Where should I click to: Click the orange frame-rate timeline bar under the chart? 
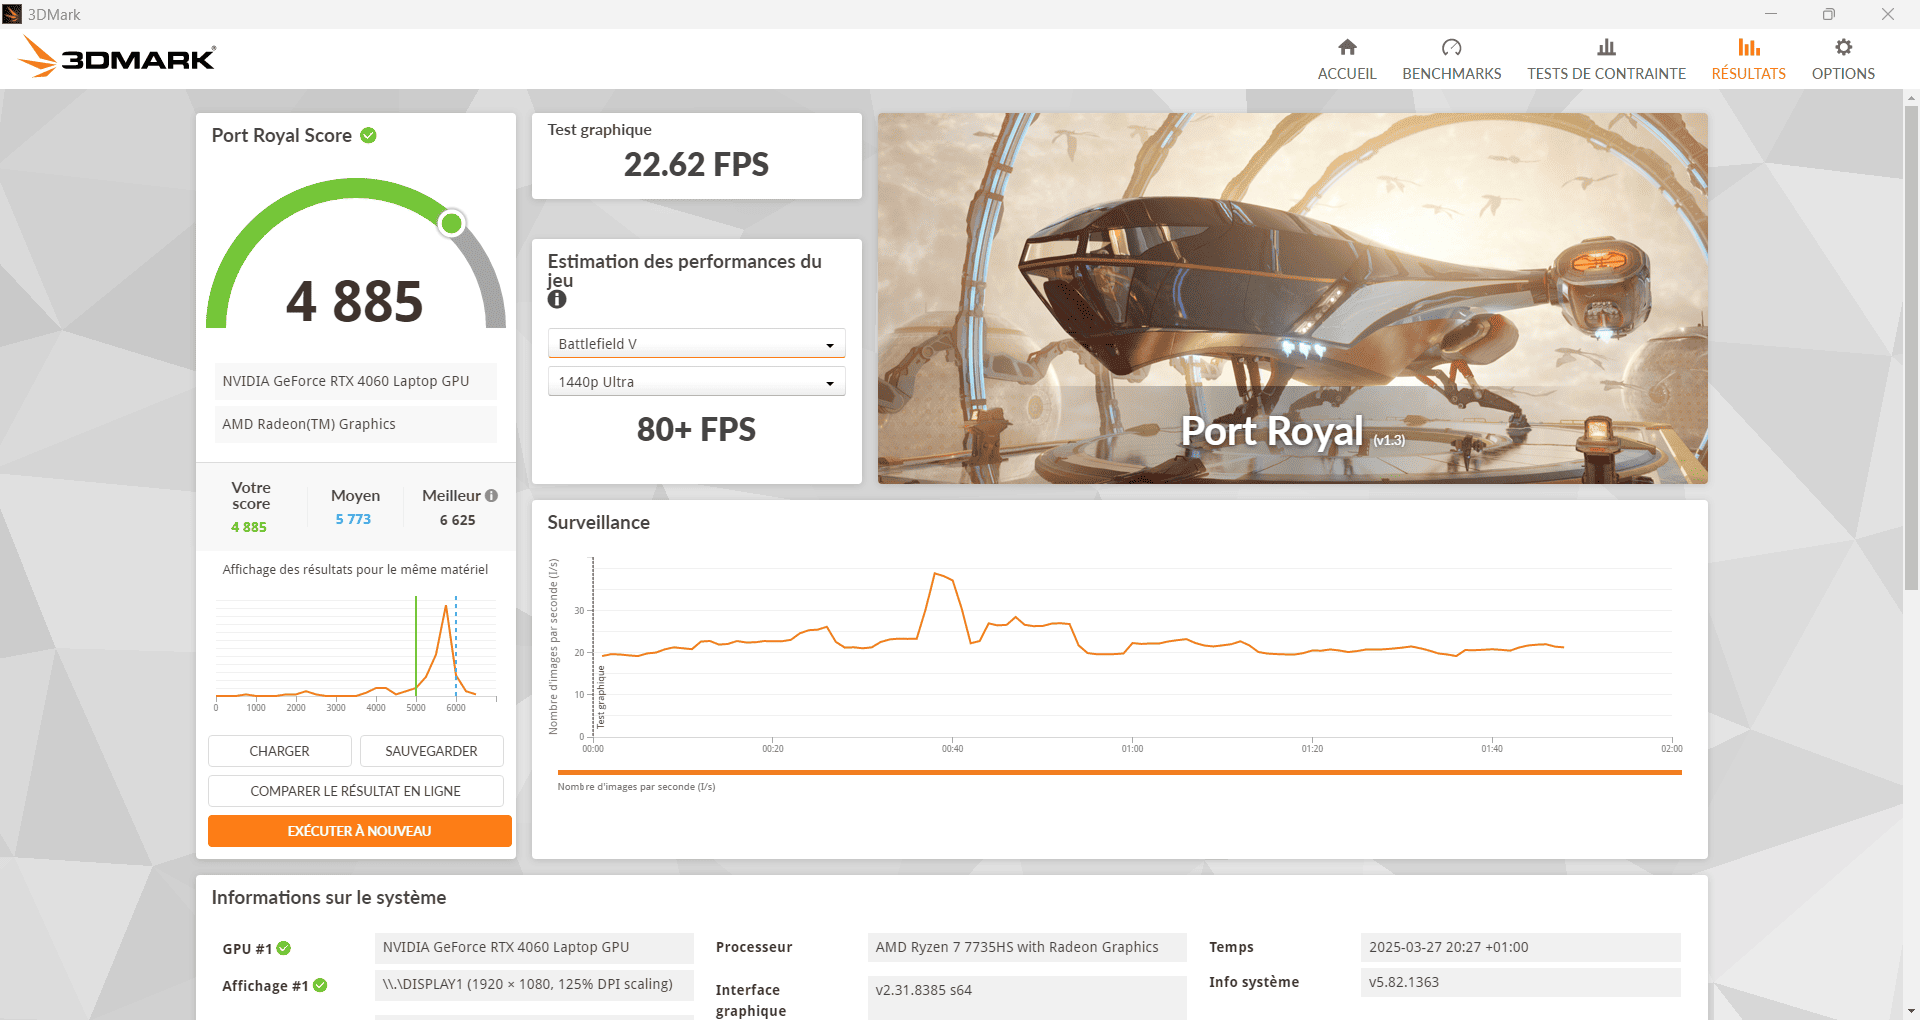coord(1119,772)
